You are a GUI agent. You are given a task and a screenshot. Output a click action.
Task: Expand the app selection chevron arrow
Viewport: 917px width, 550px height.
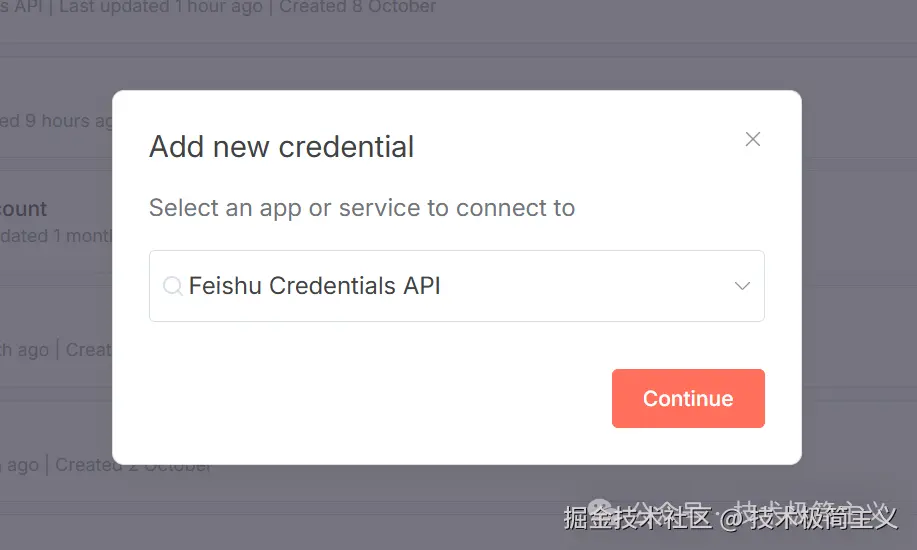[x=742, y=286]
